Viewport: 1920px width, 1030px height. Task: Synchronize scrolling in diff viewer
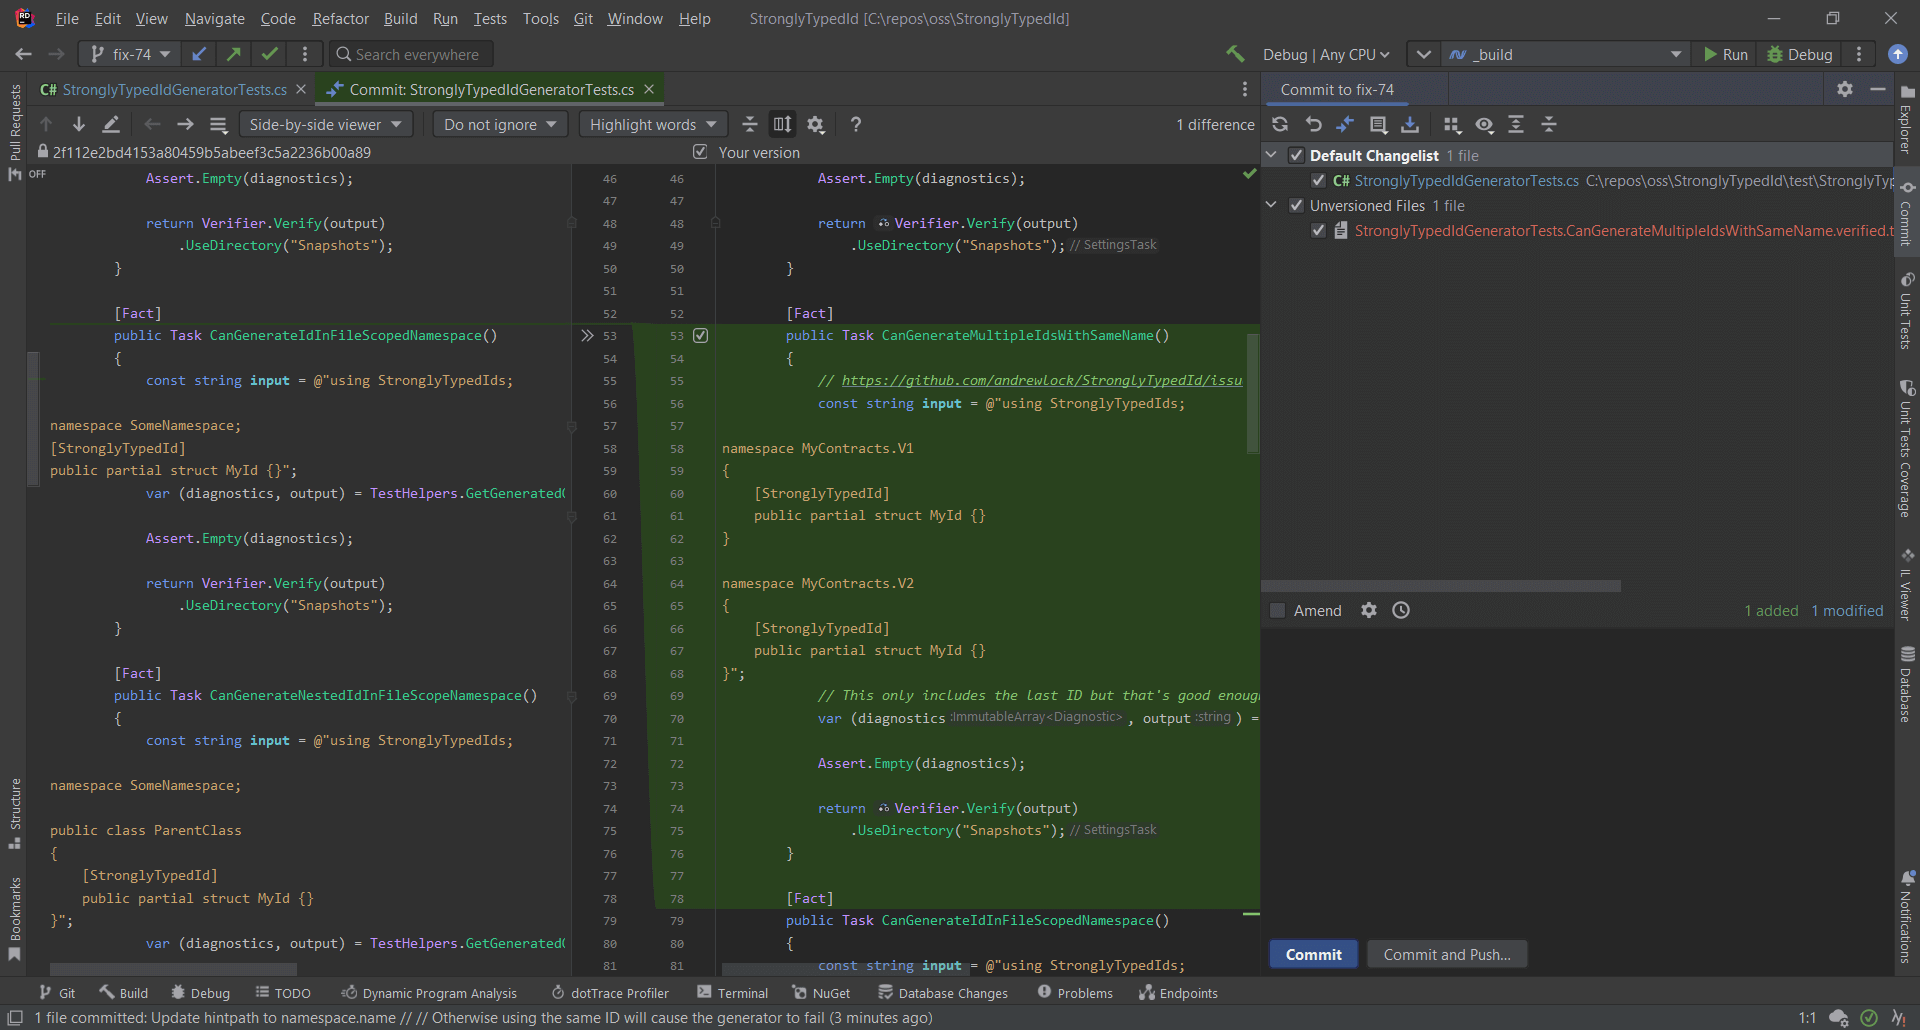pyautogui.click(x=782, y=124)
